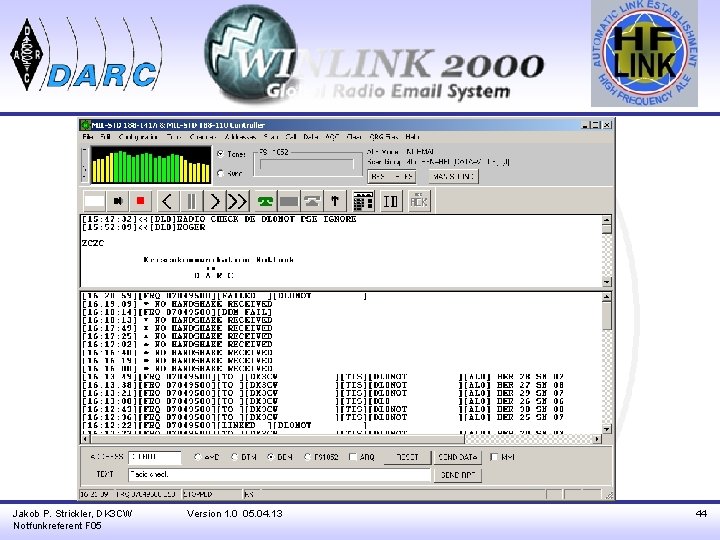720x540 pixels.
Task: Click the single left arrow toolbar icon
Action: point(167,201)
